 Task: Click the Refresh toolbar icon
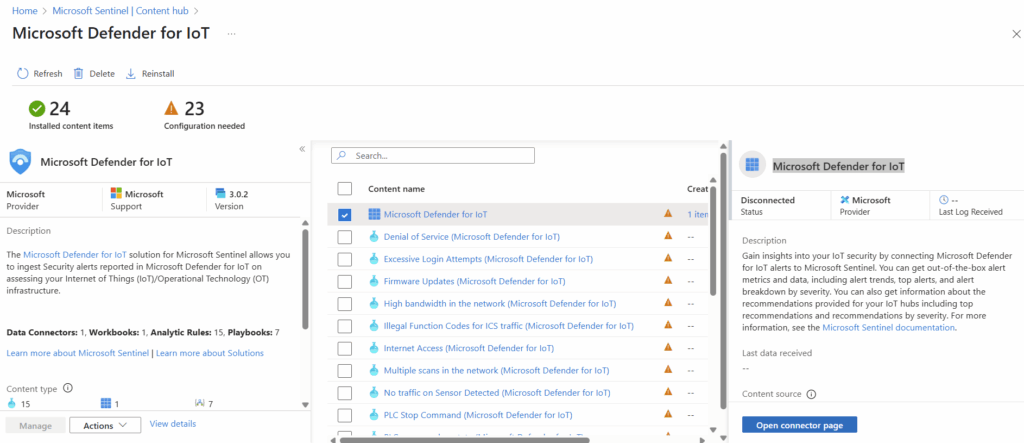click(22, 74)
